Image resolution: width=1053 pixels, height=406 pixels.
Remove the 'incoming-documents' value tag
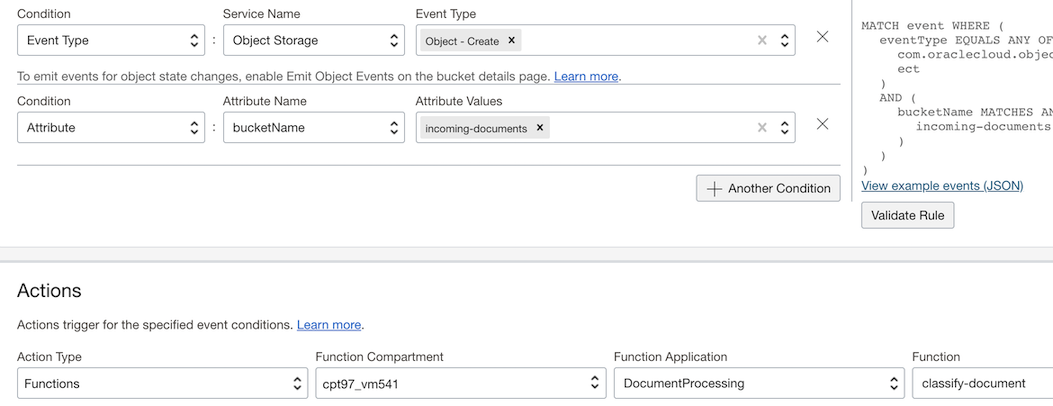click(540, 128)
